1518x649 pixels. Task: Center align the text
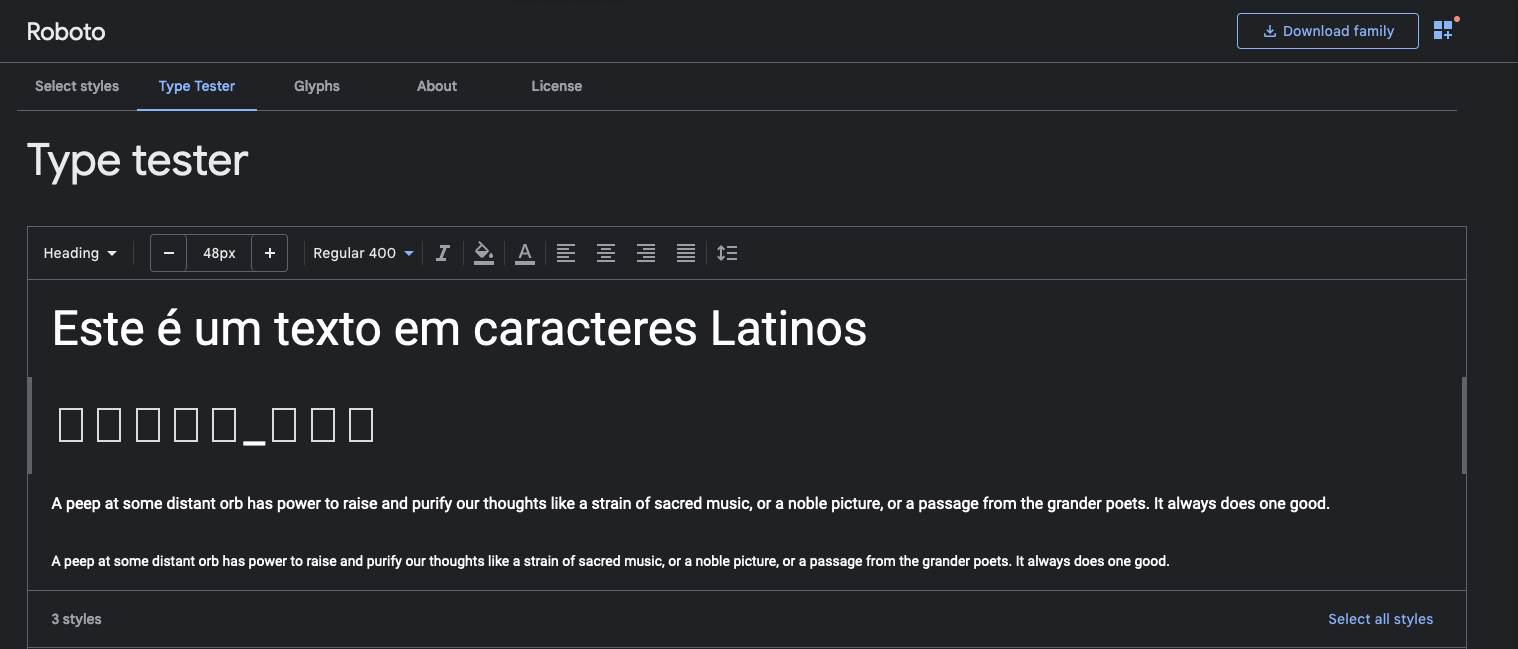pyautogui.click(x=606, y=253)
